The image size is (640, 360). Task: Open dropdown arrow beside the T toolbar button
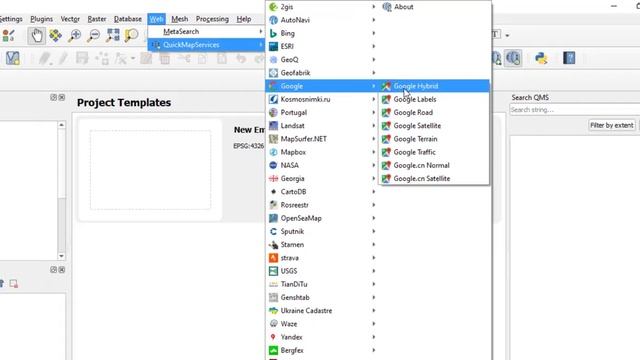507,36
